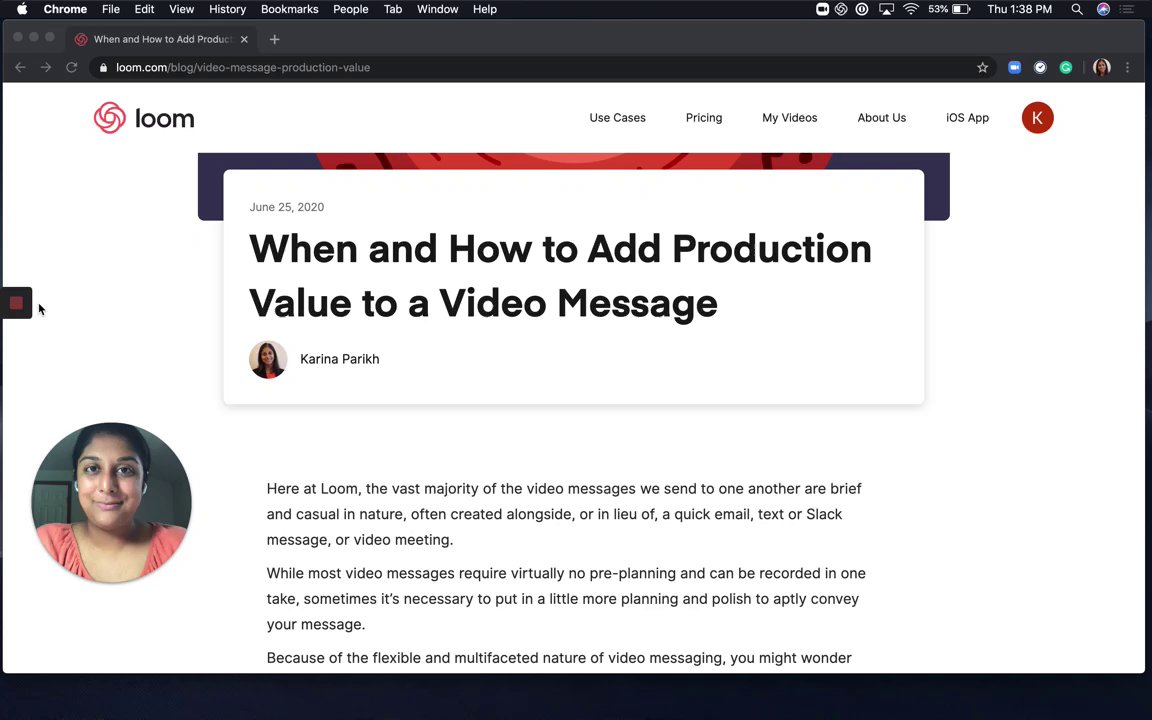Open the Help menu
The image size is (1152, 720).
tap(485, 9)
